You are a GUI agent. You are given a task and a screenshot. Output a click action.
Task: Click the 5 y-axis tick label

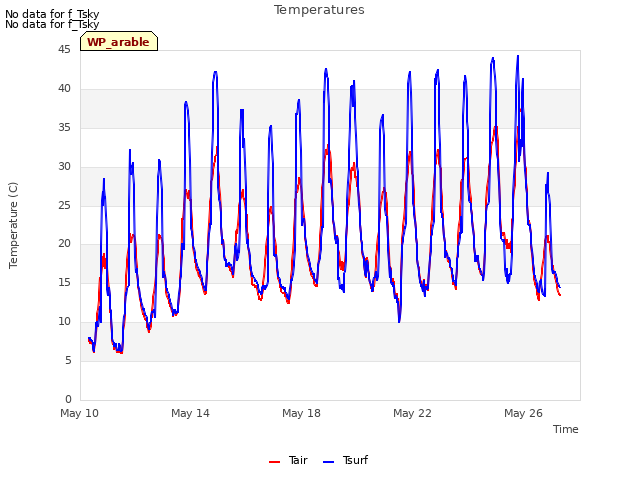(68, 360)
